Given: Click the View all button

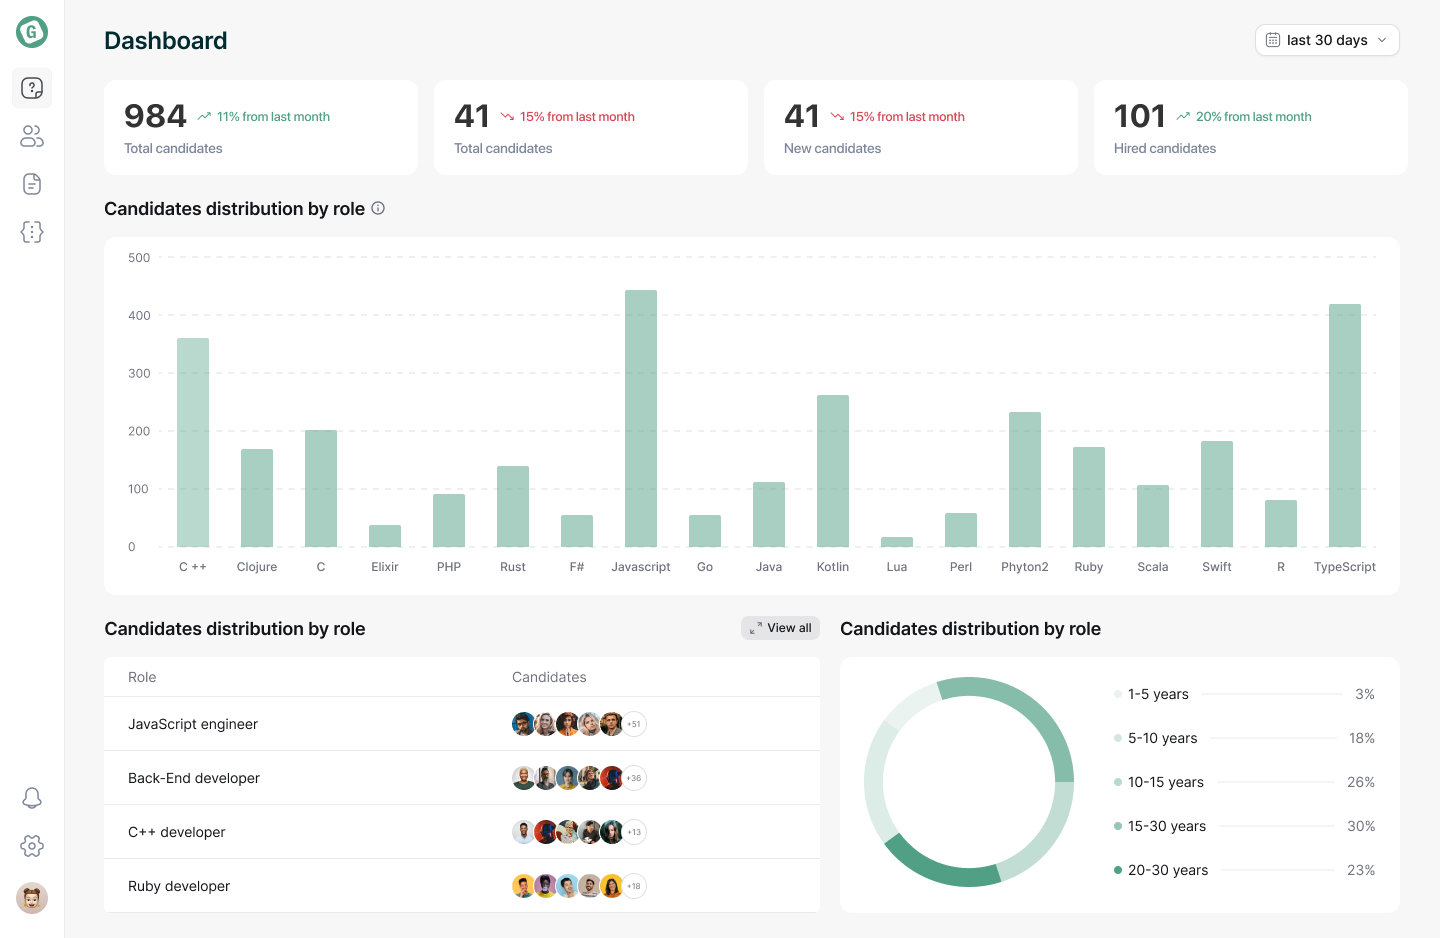Looking at the screenshot, I should point(780,627).
